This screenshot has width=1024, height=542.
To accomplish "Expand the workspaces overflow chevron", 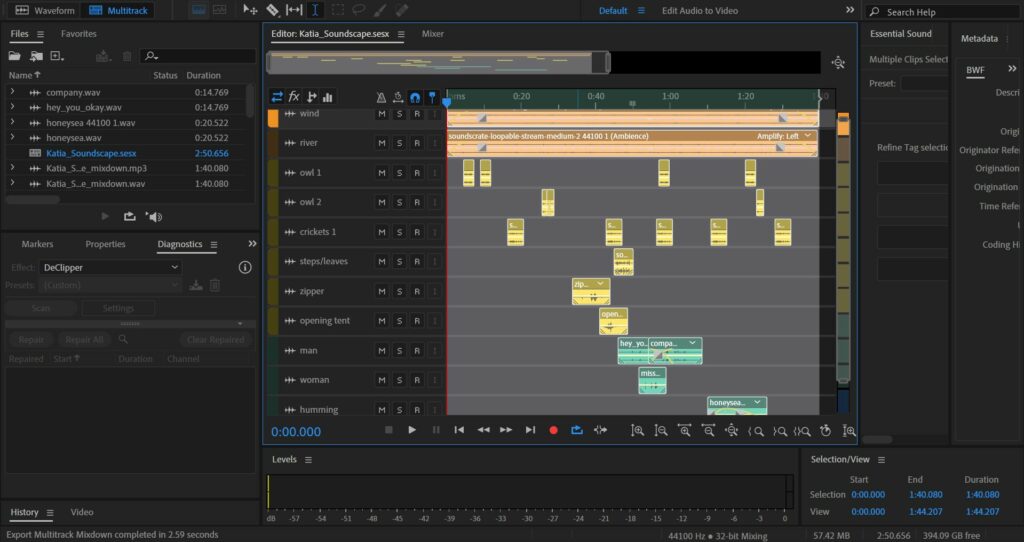I will coord(849,10).
